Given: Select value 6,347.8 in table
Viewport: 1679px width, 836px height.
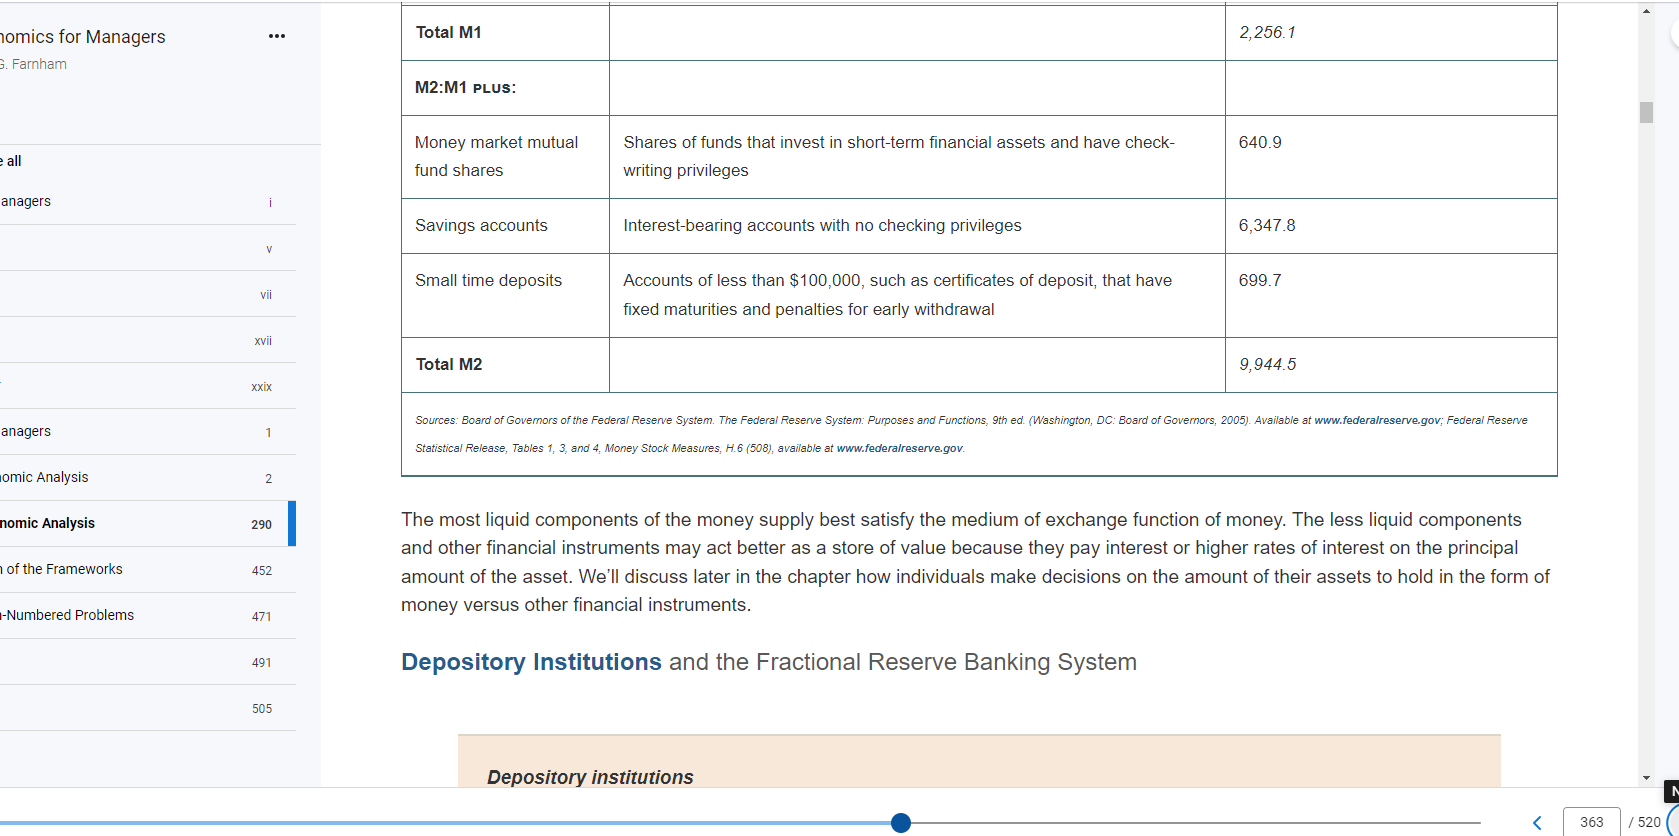Looking at the screenshot, I should [1267, 225].
